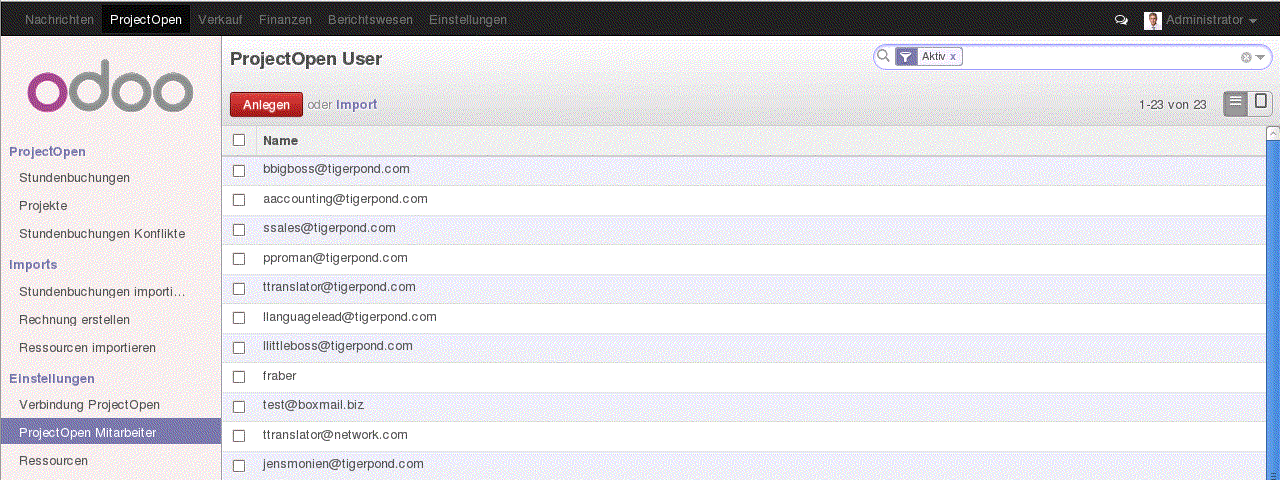Tick the select-all checkbox in header

tap(239, 141)
